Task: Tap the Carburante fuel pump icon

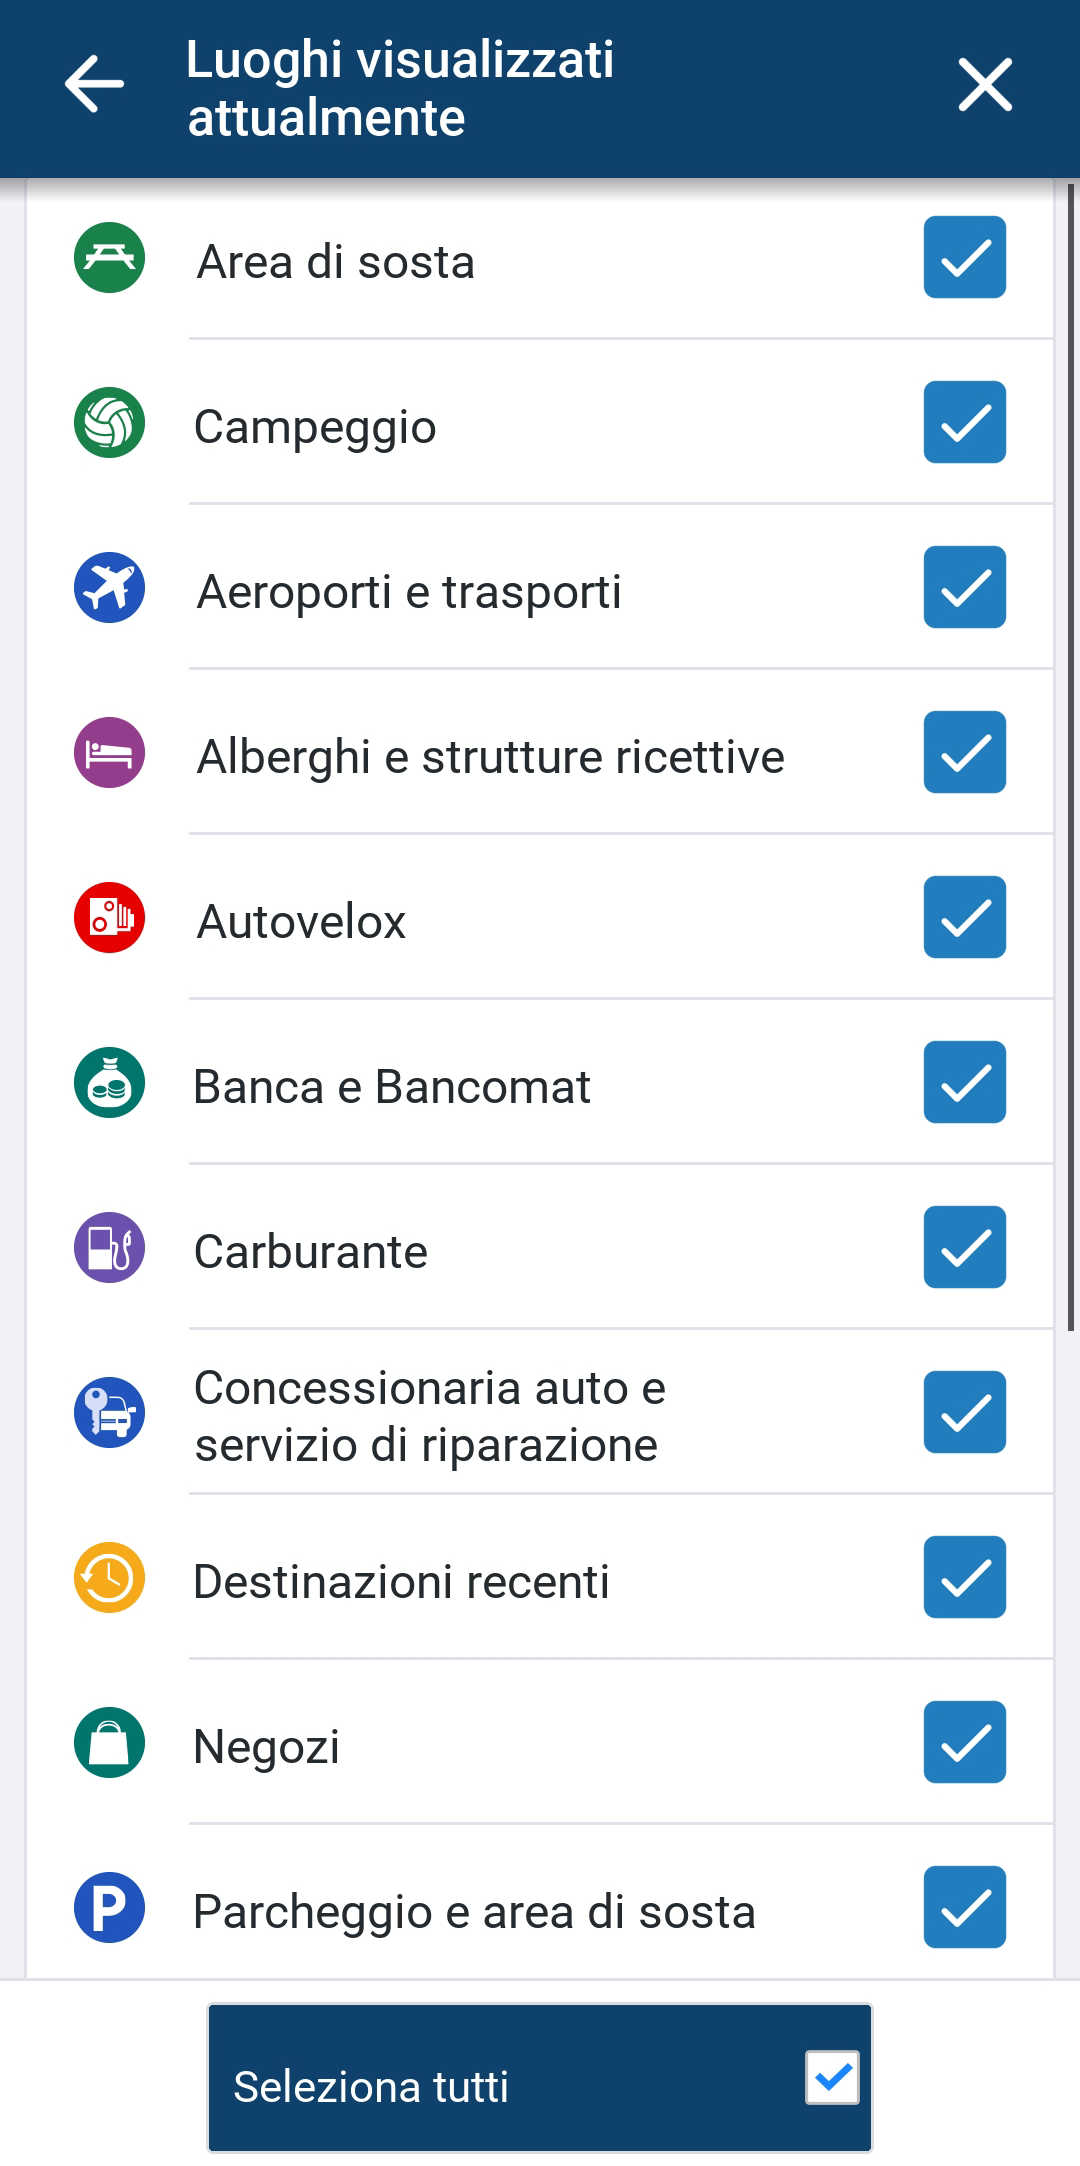Action: pyautogui.click(x=110, y=1248)
